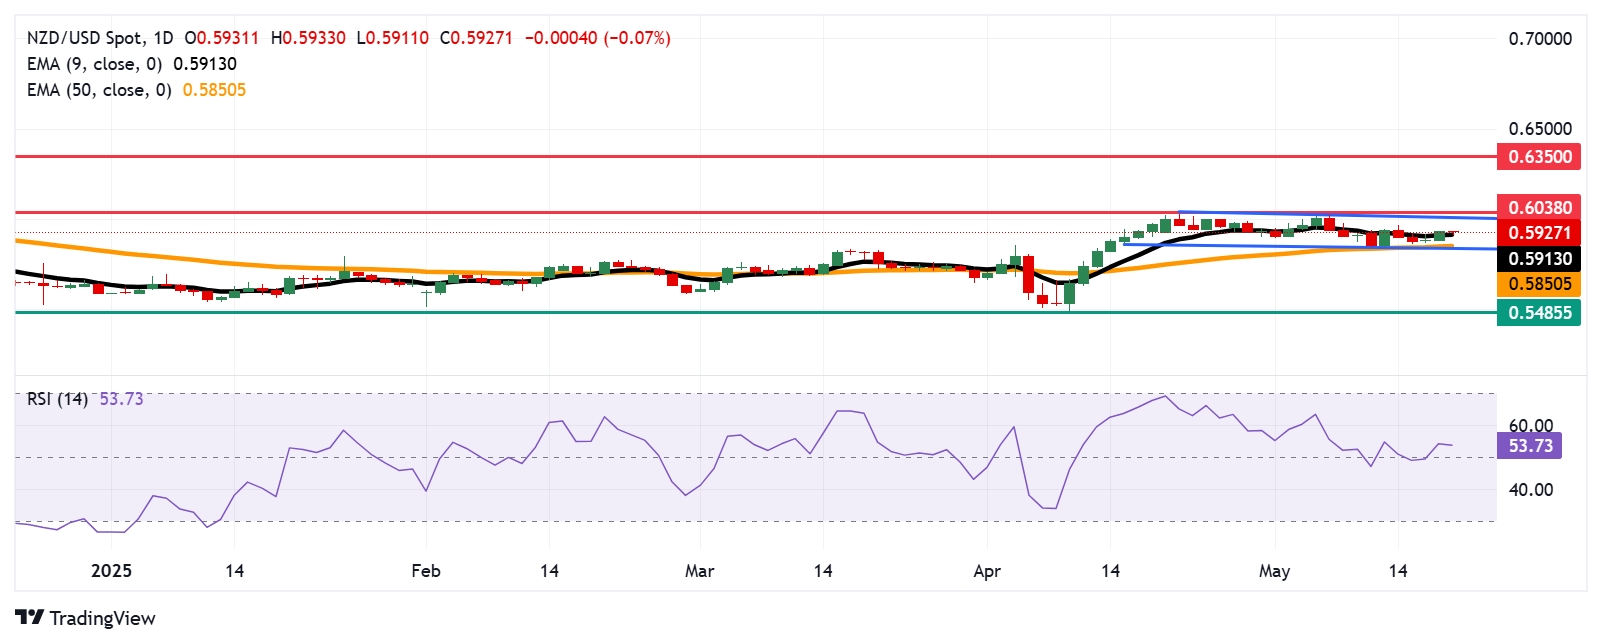The image size is (1602, 644).
Task: Click the TradingView logo icon
Action: pyautogui.click(x=29, y=618)
